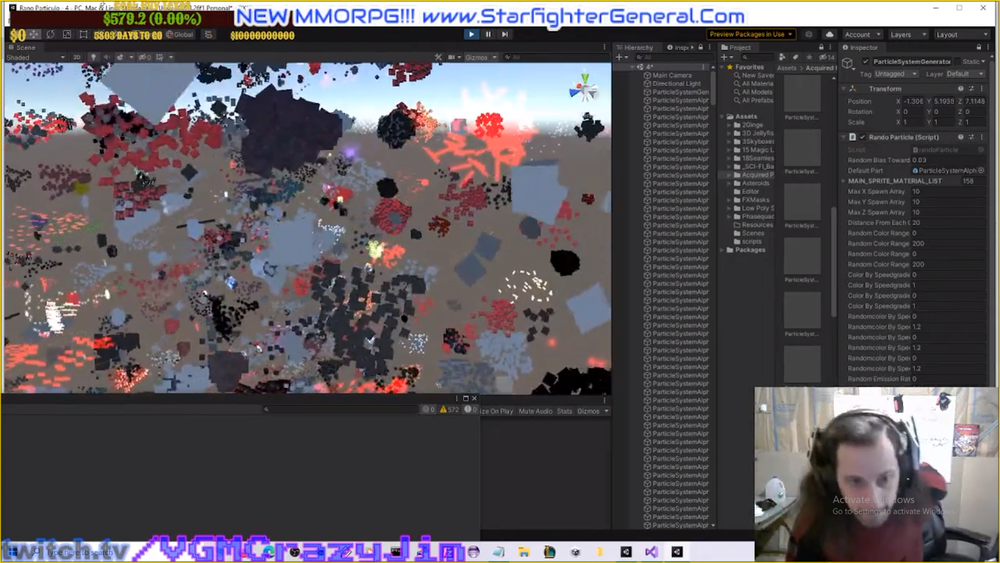The width and height of the screenshot is (1000, 563).
Task: Expand the 3D Jellyfish folder
Action: tap(729, 133)
